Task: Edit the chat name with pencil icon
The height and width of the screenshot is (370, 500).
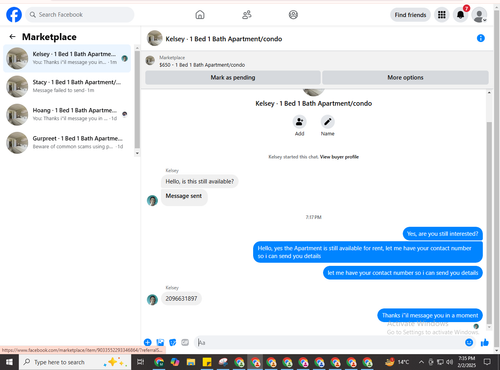Action: click(x=328, y=122)
